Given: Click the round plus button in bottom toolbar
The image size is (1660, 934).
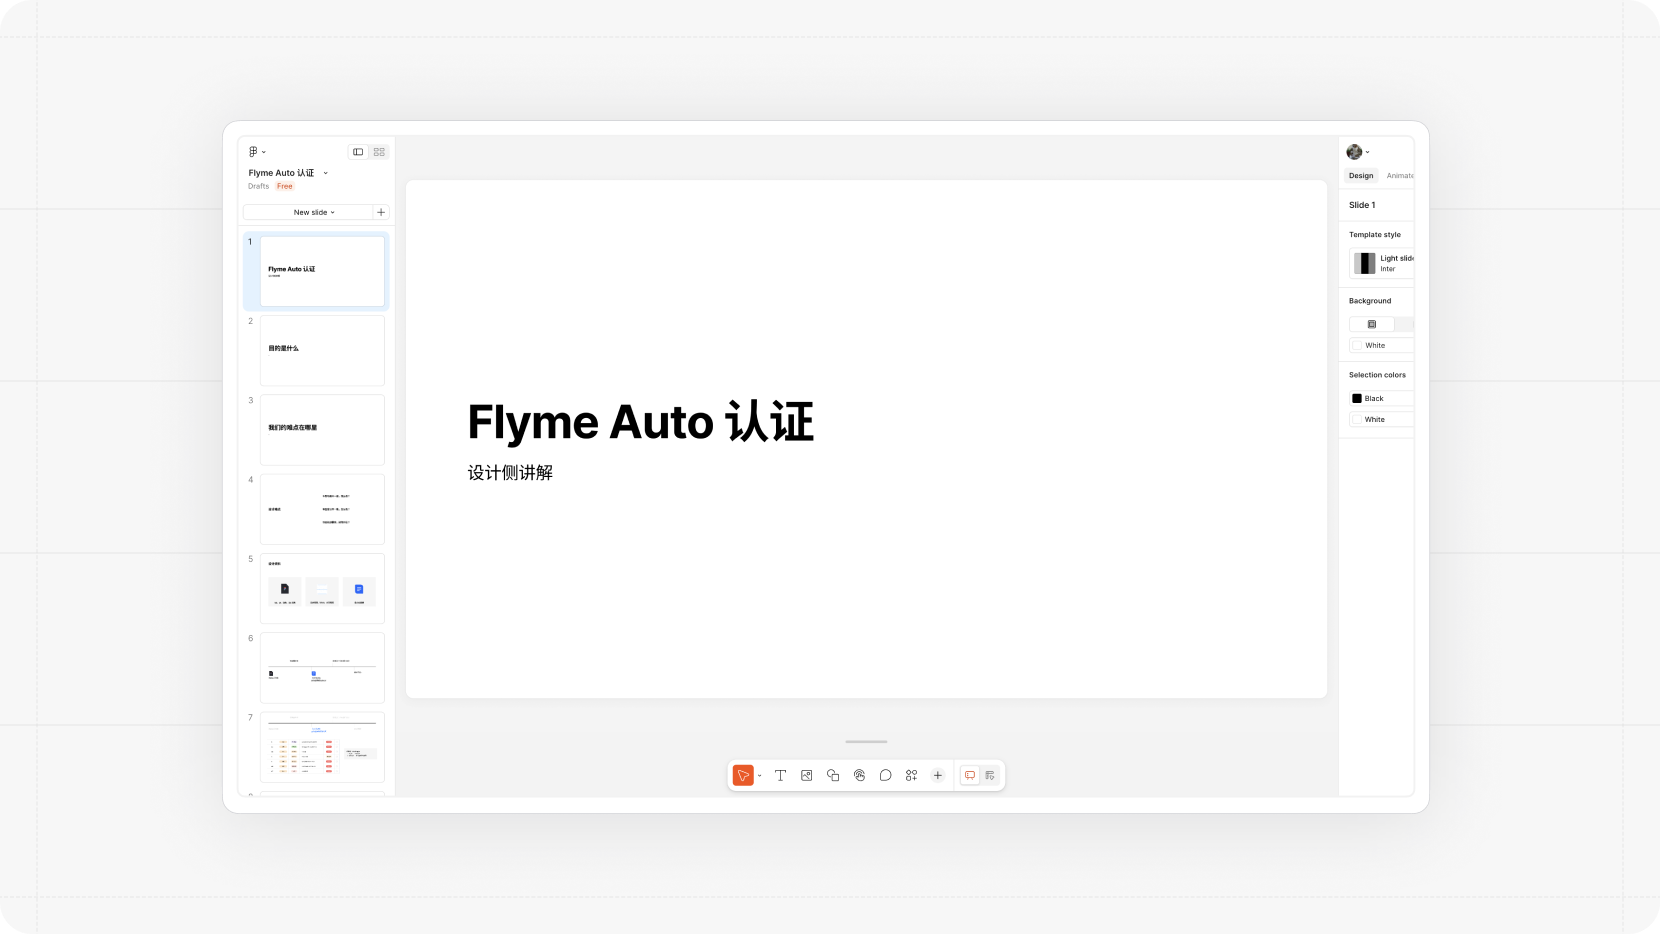Looking at the screenshot, I should pyautogui.click(x=937, y=775).
